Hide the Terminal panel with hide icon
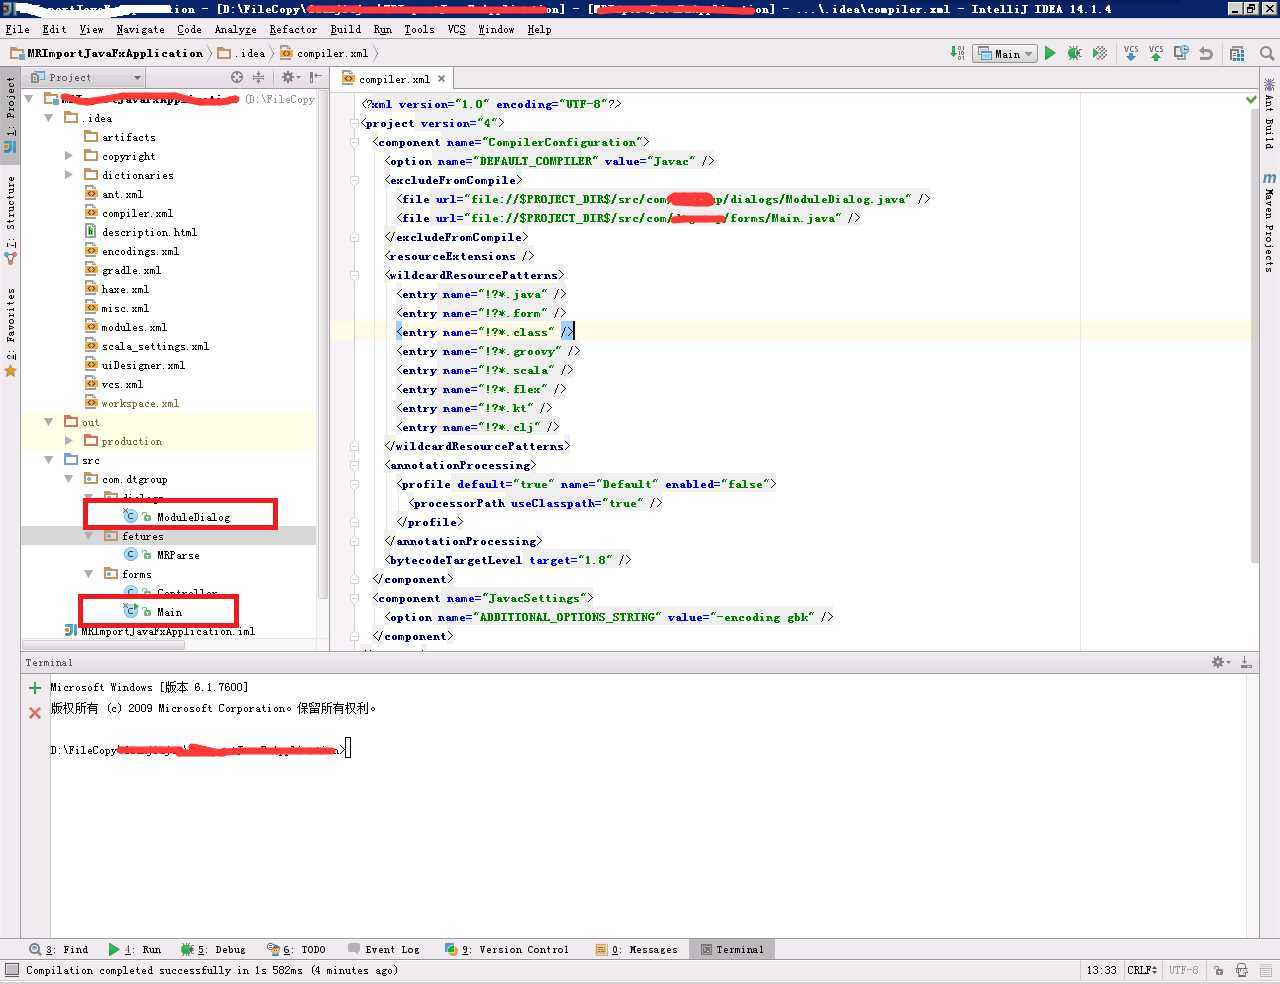The image size is (1280, 984). [1246, 662]
